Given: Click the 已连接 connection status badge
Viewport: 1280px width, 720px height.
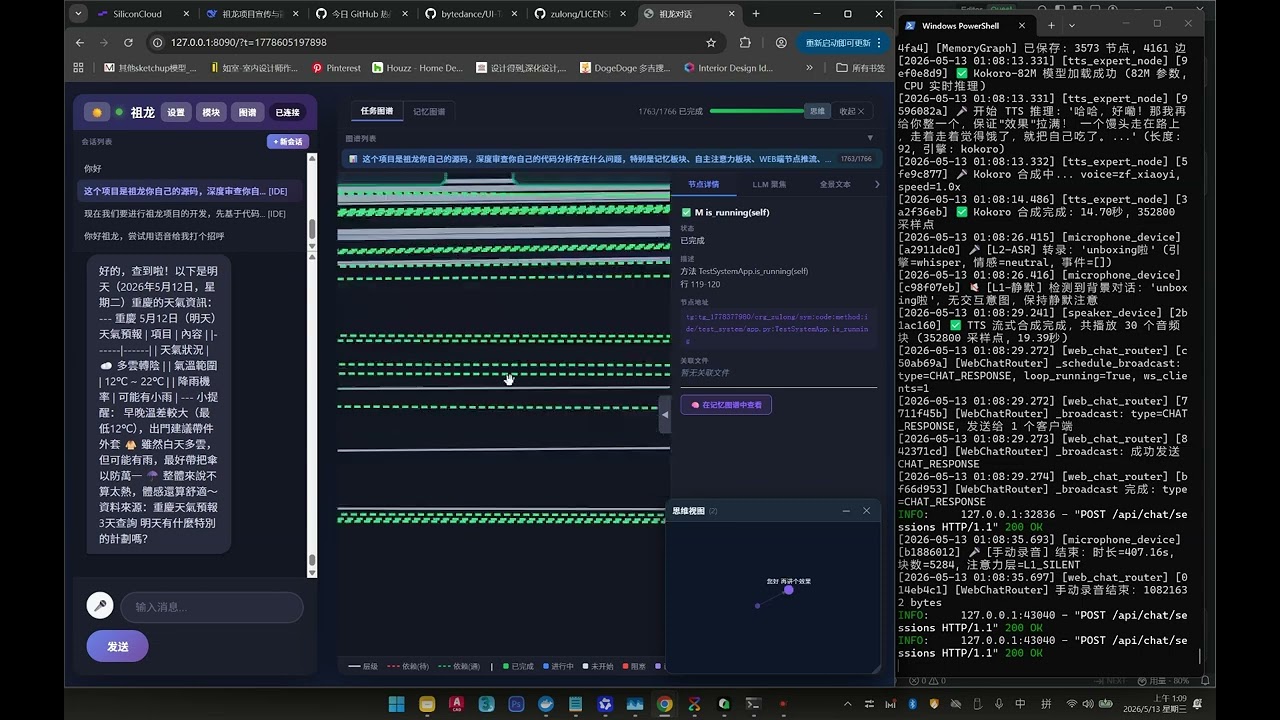Looking at the screenshot, I should click(288, 112).
